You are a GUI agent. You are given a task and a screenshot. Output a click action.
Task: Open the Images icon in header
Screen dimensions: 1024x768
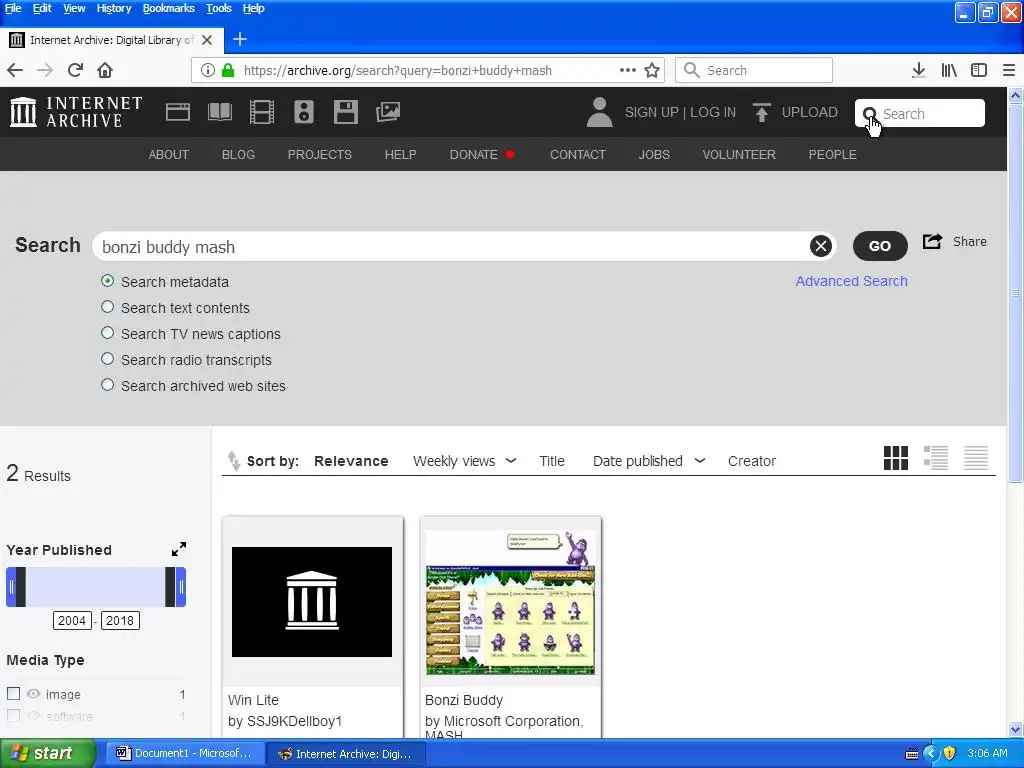pyautogui.click(x=388, y=112)
